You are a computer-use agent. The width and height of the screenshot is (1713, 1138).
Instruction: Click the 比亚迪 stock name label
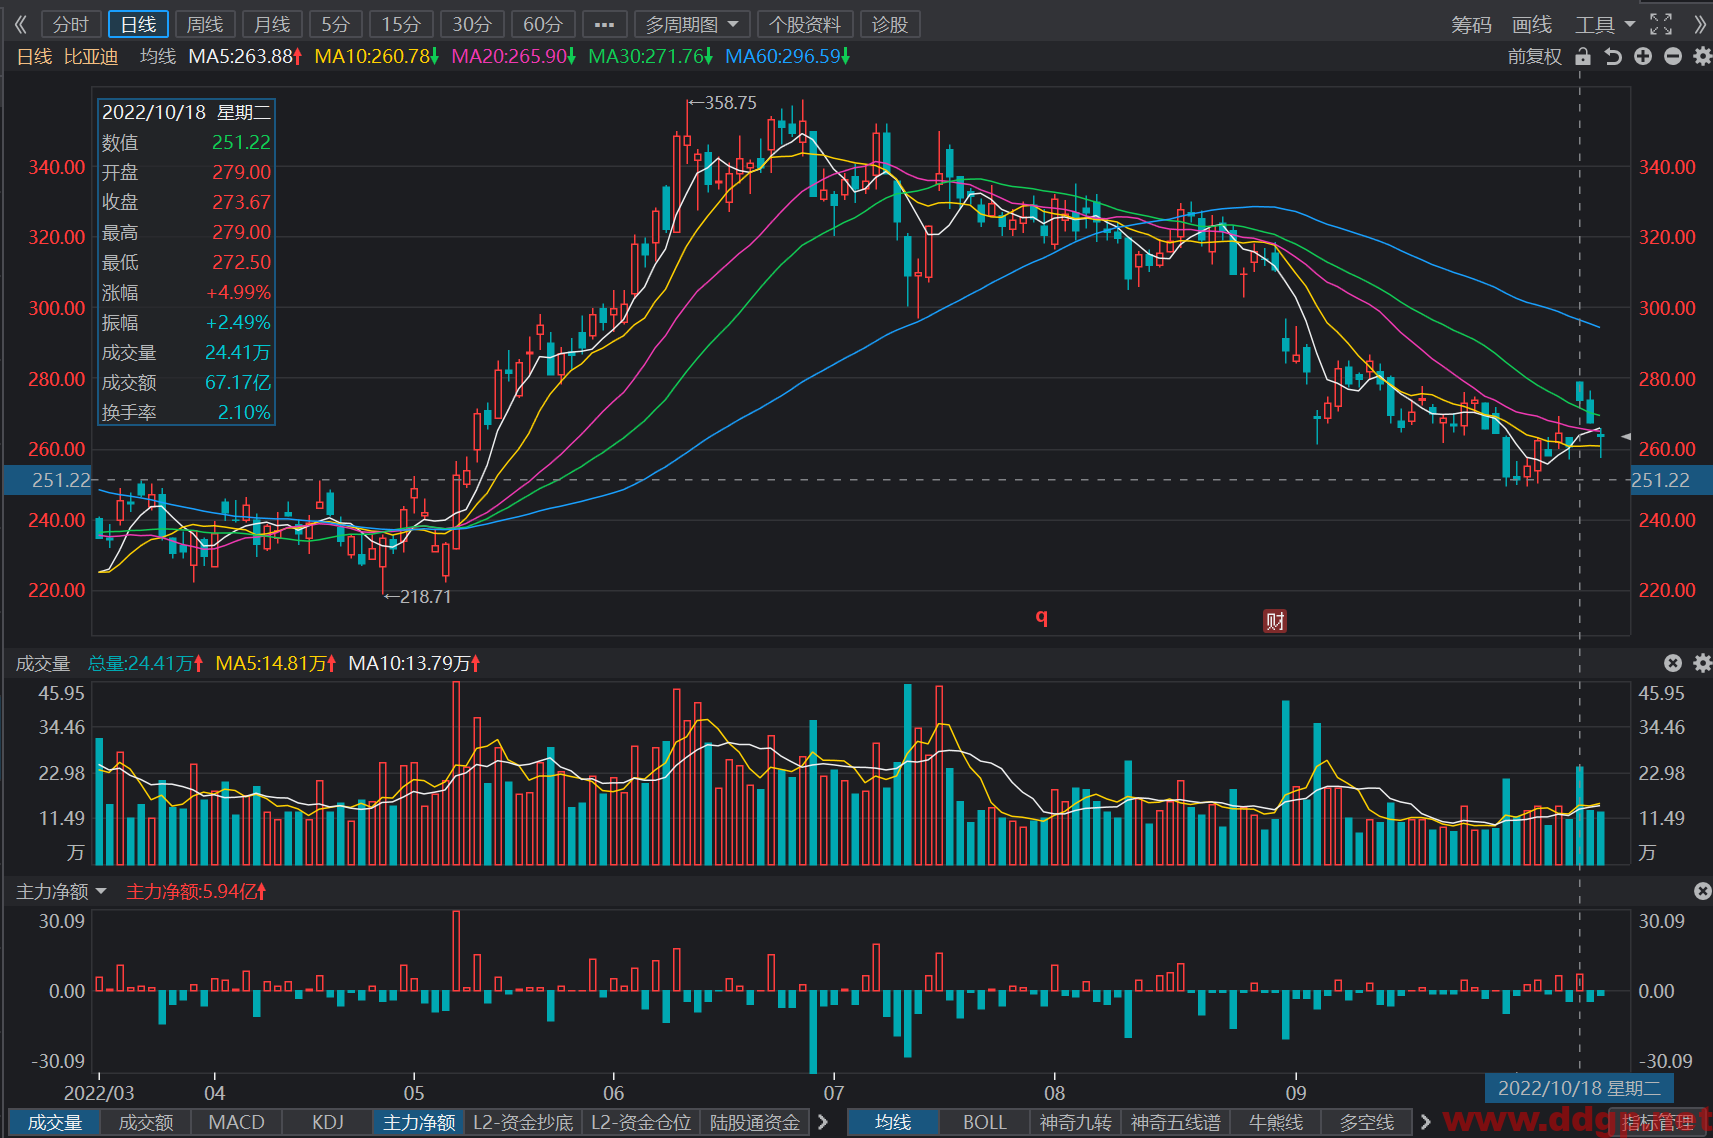coord(91,56)
